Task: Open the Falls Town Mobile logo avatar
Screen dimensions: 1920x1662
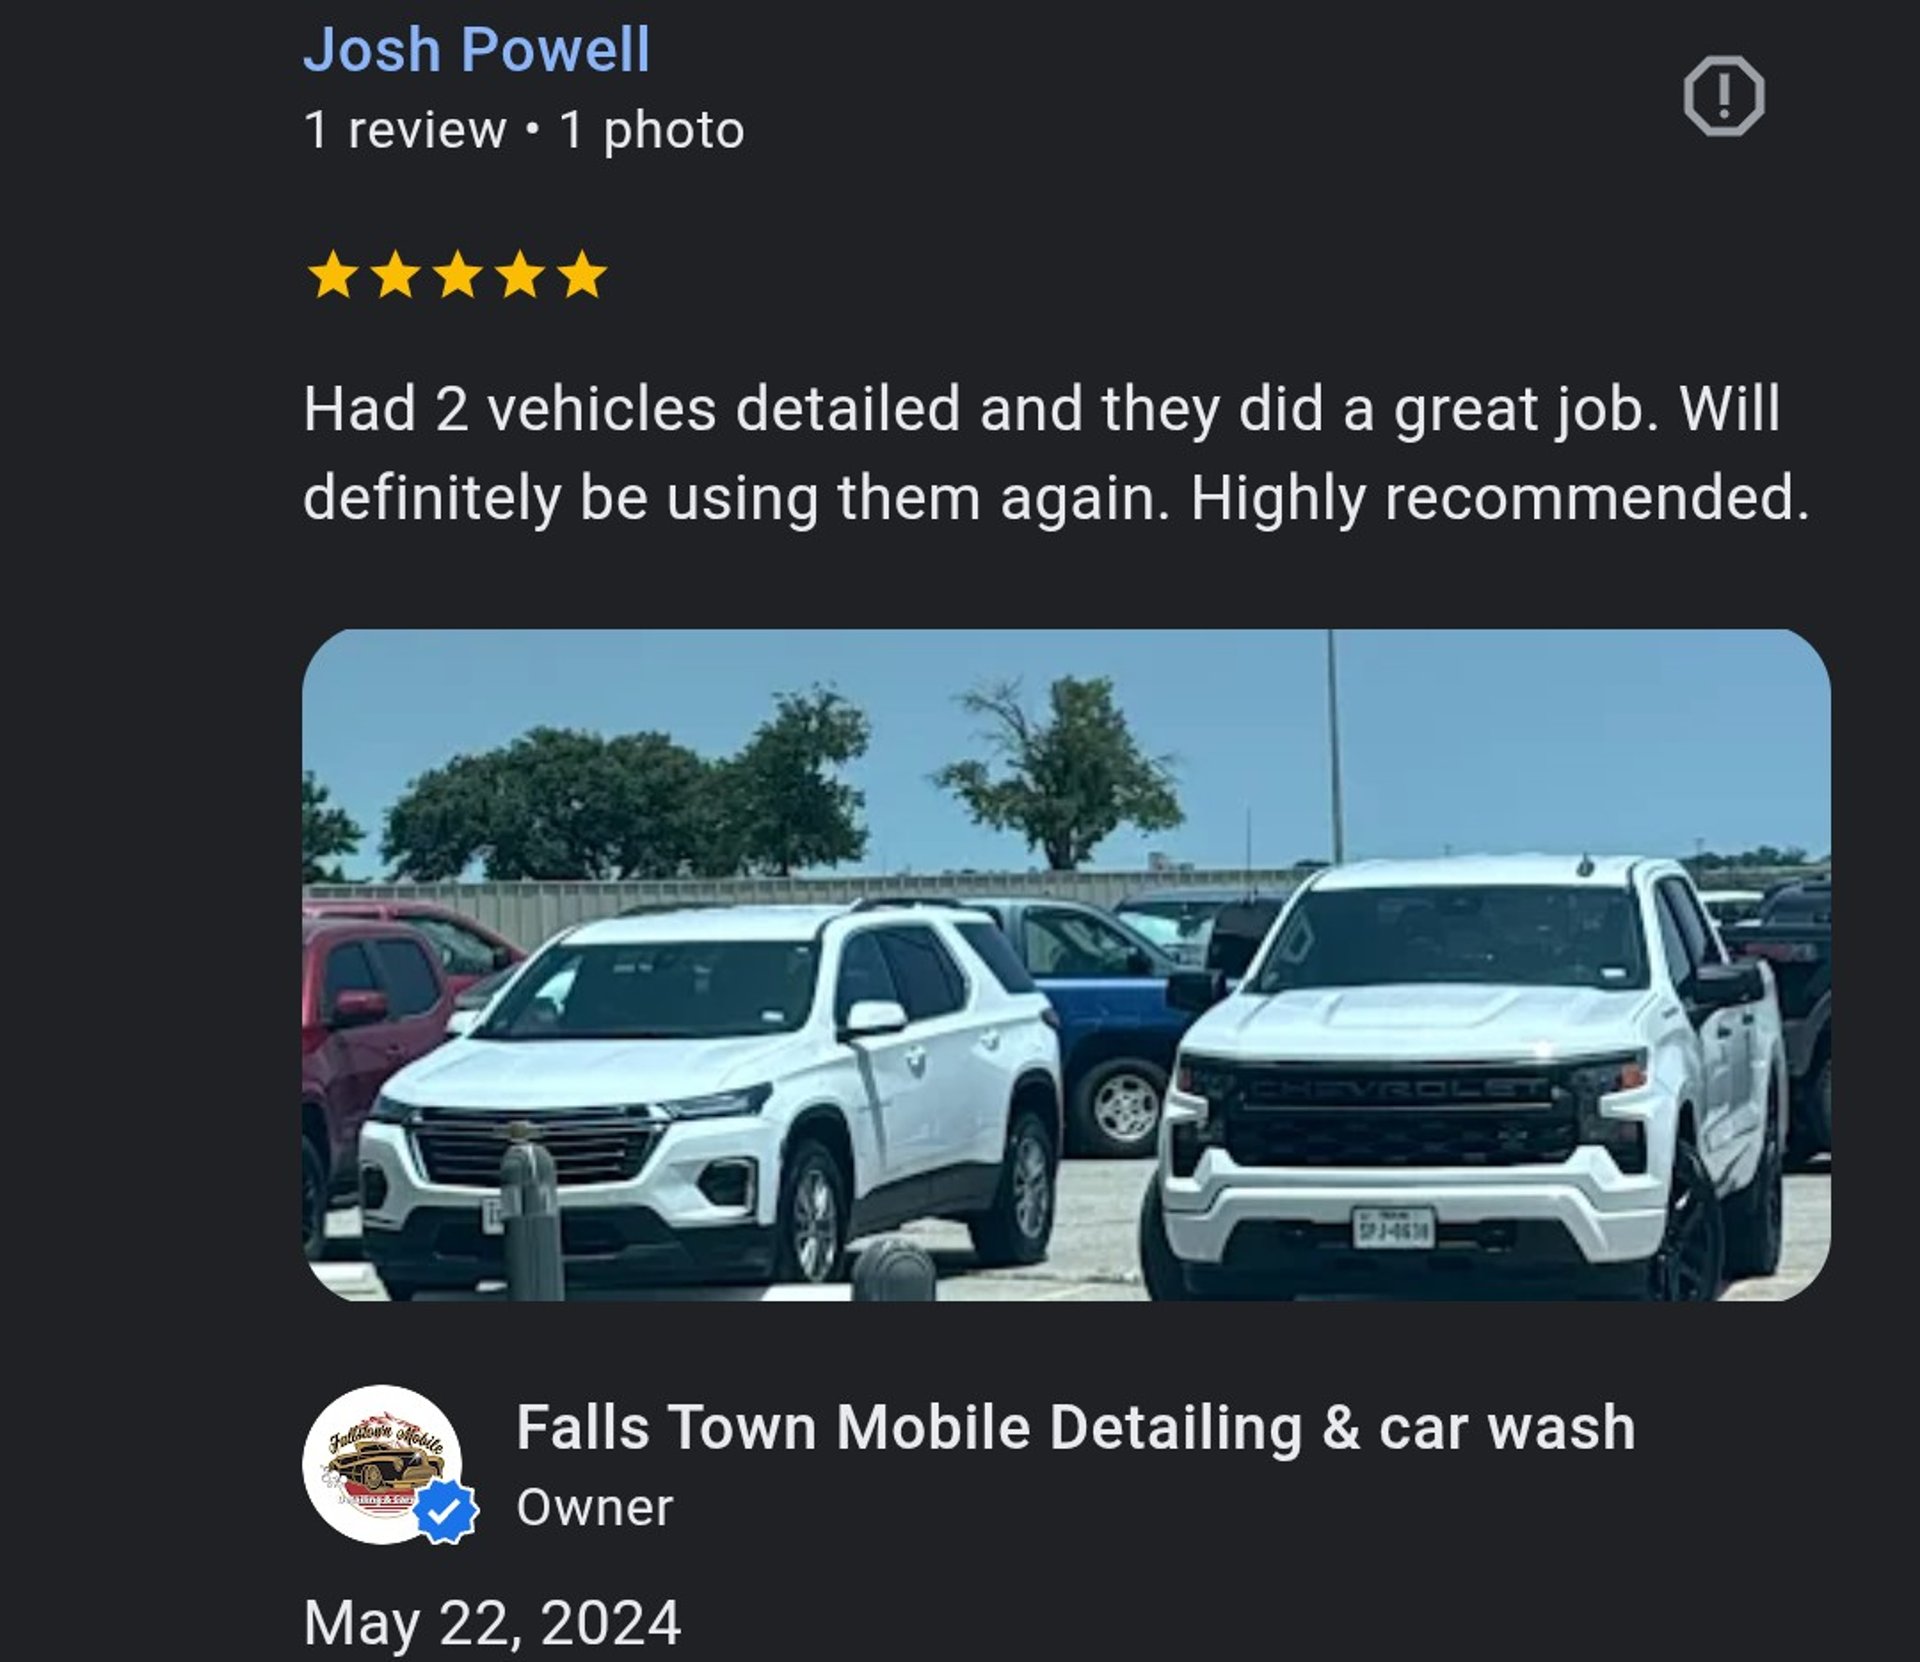Action: coord(382,1463)
